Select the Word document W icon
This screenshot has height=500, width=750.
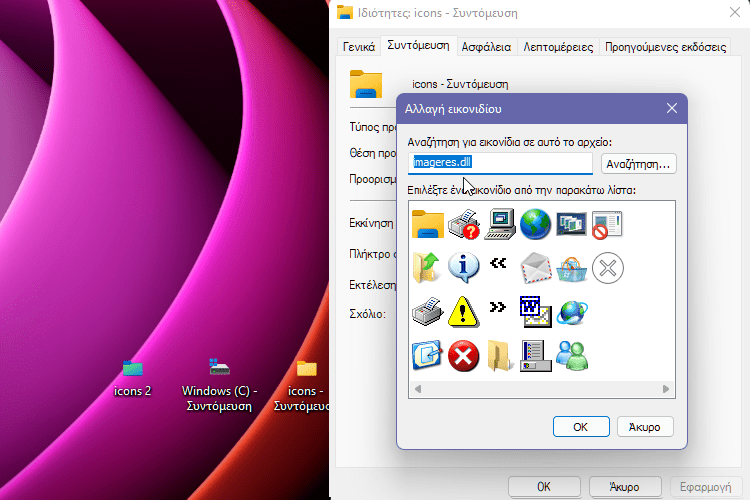[535, 311]
